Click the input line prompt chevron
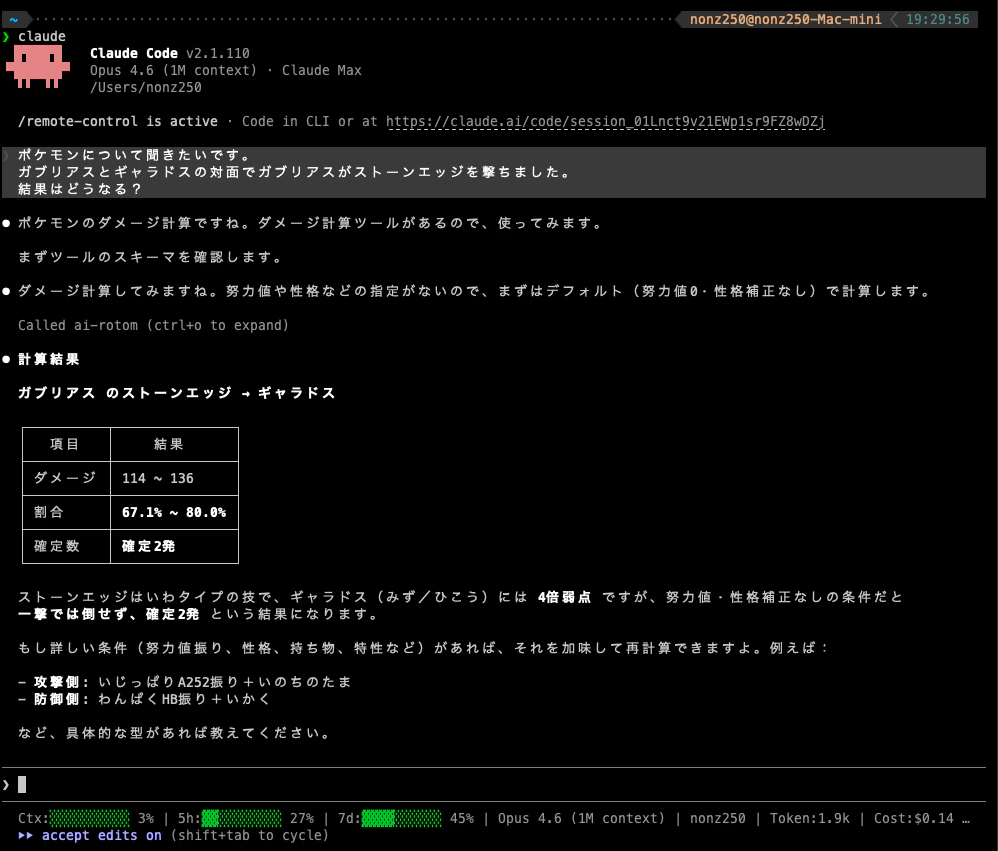This screenshot has width=998, height=851. pyautogui.click(x=6, y=785)
